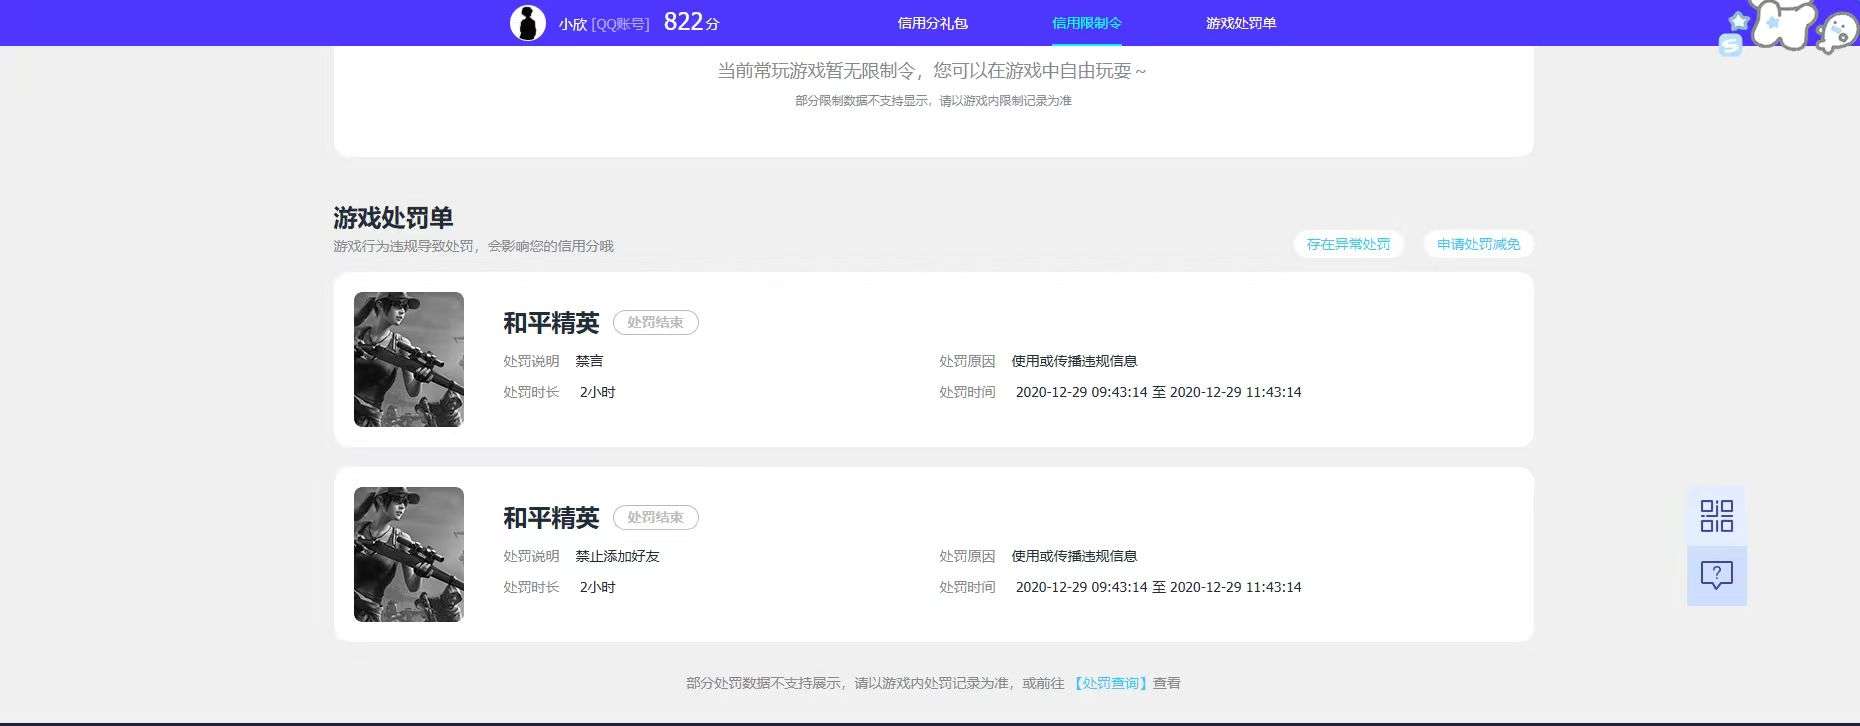Click the 游戏处罚单 section heading
1860x726 pixels.
(393, 218)
